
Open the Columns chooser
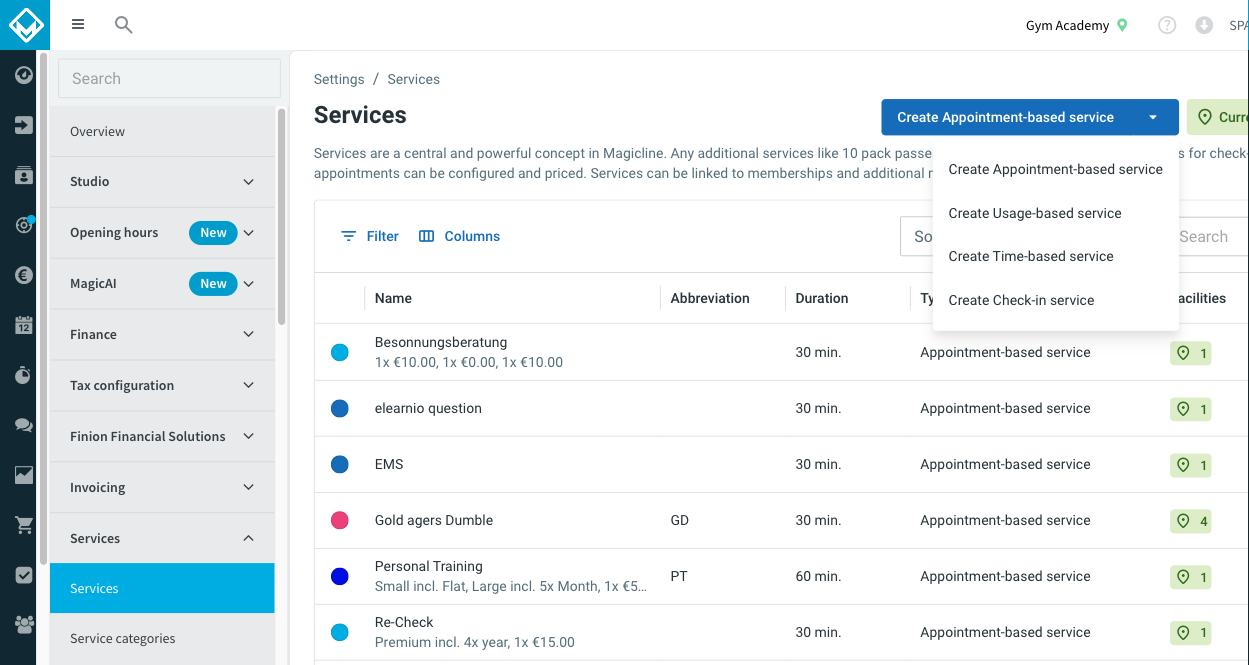[459, 237]
